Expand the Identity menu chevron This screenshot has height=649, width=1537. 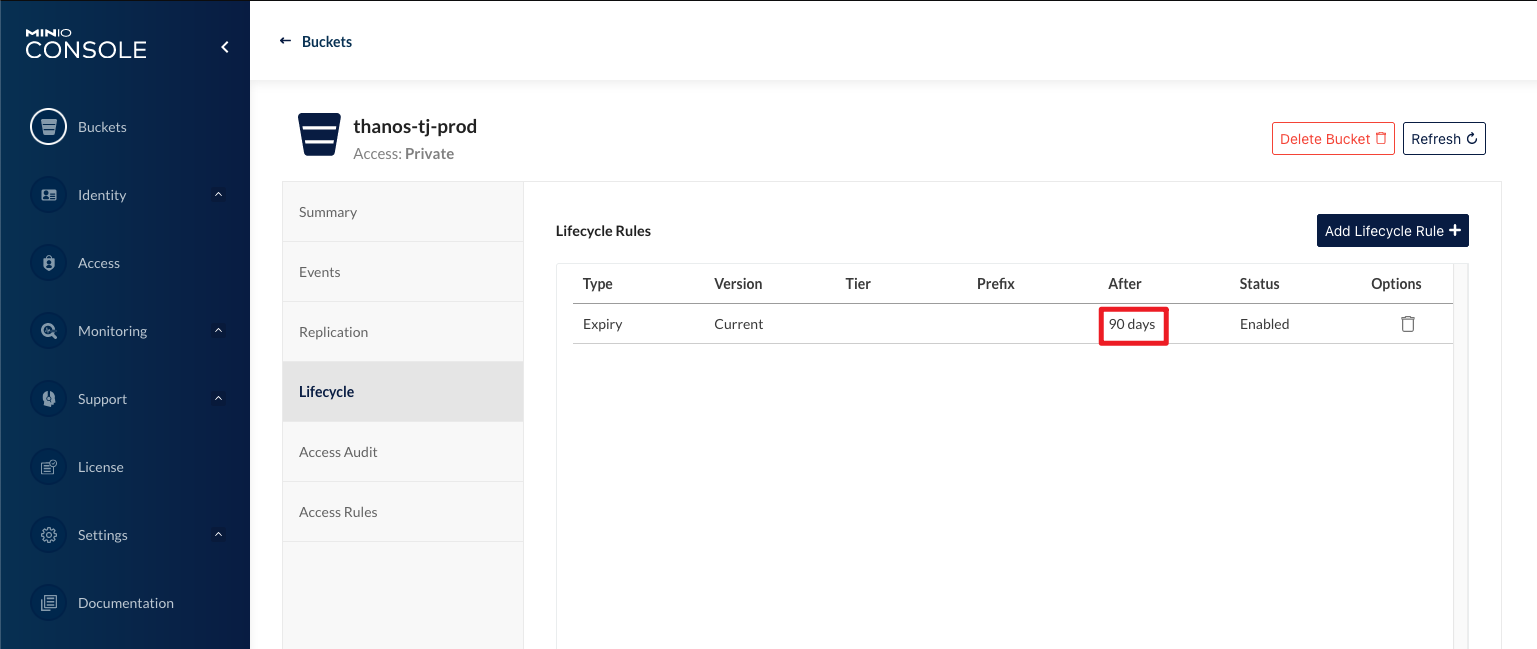click(219, 194)
